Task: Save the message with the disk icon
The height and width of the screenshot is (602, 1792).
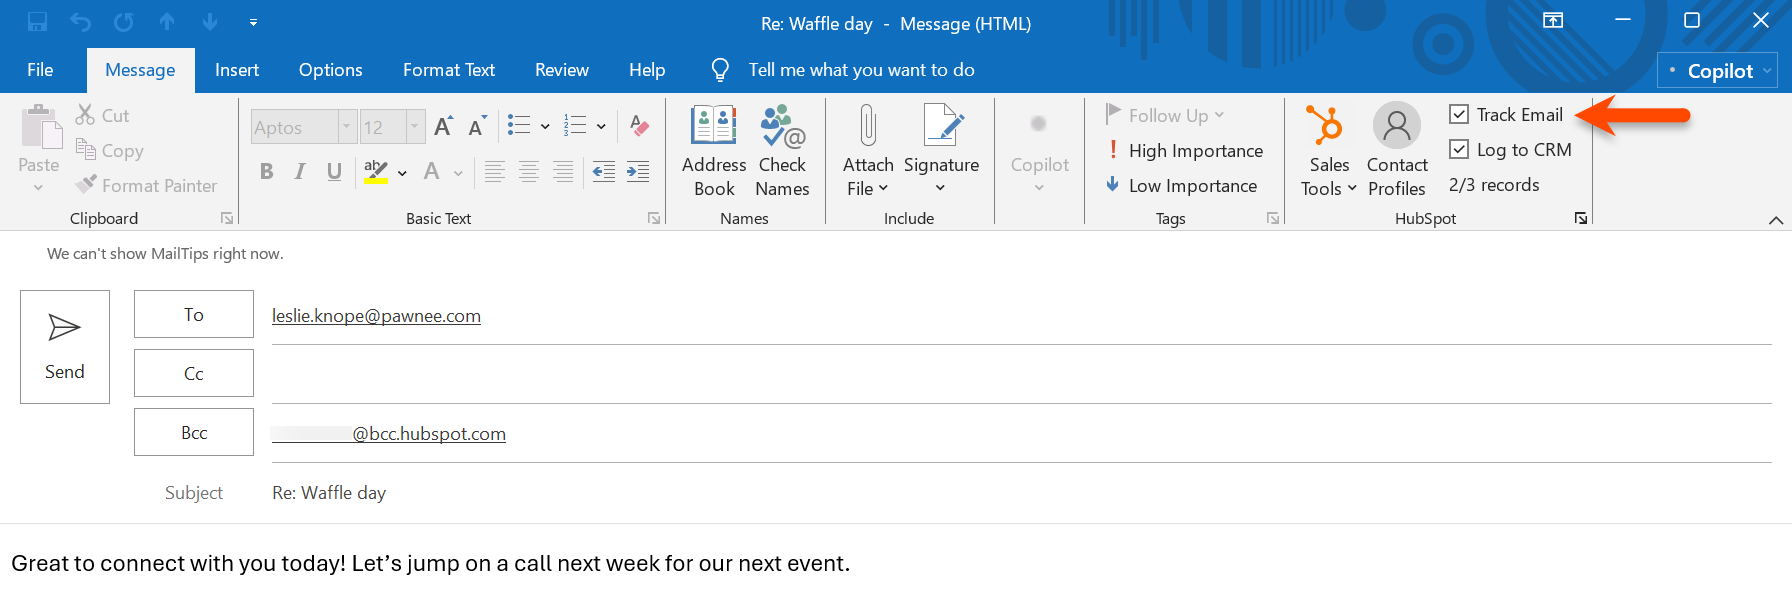Action: [x=37, y=22]
